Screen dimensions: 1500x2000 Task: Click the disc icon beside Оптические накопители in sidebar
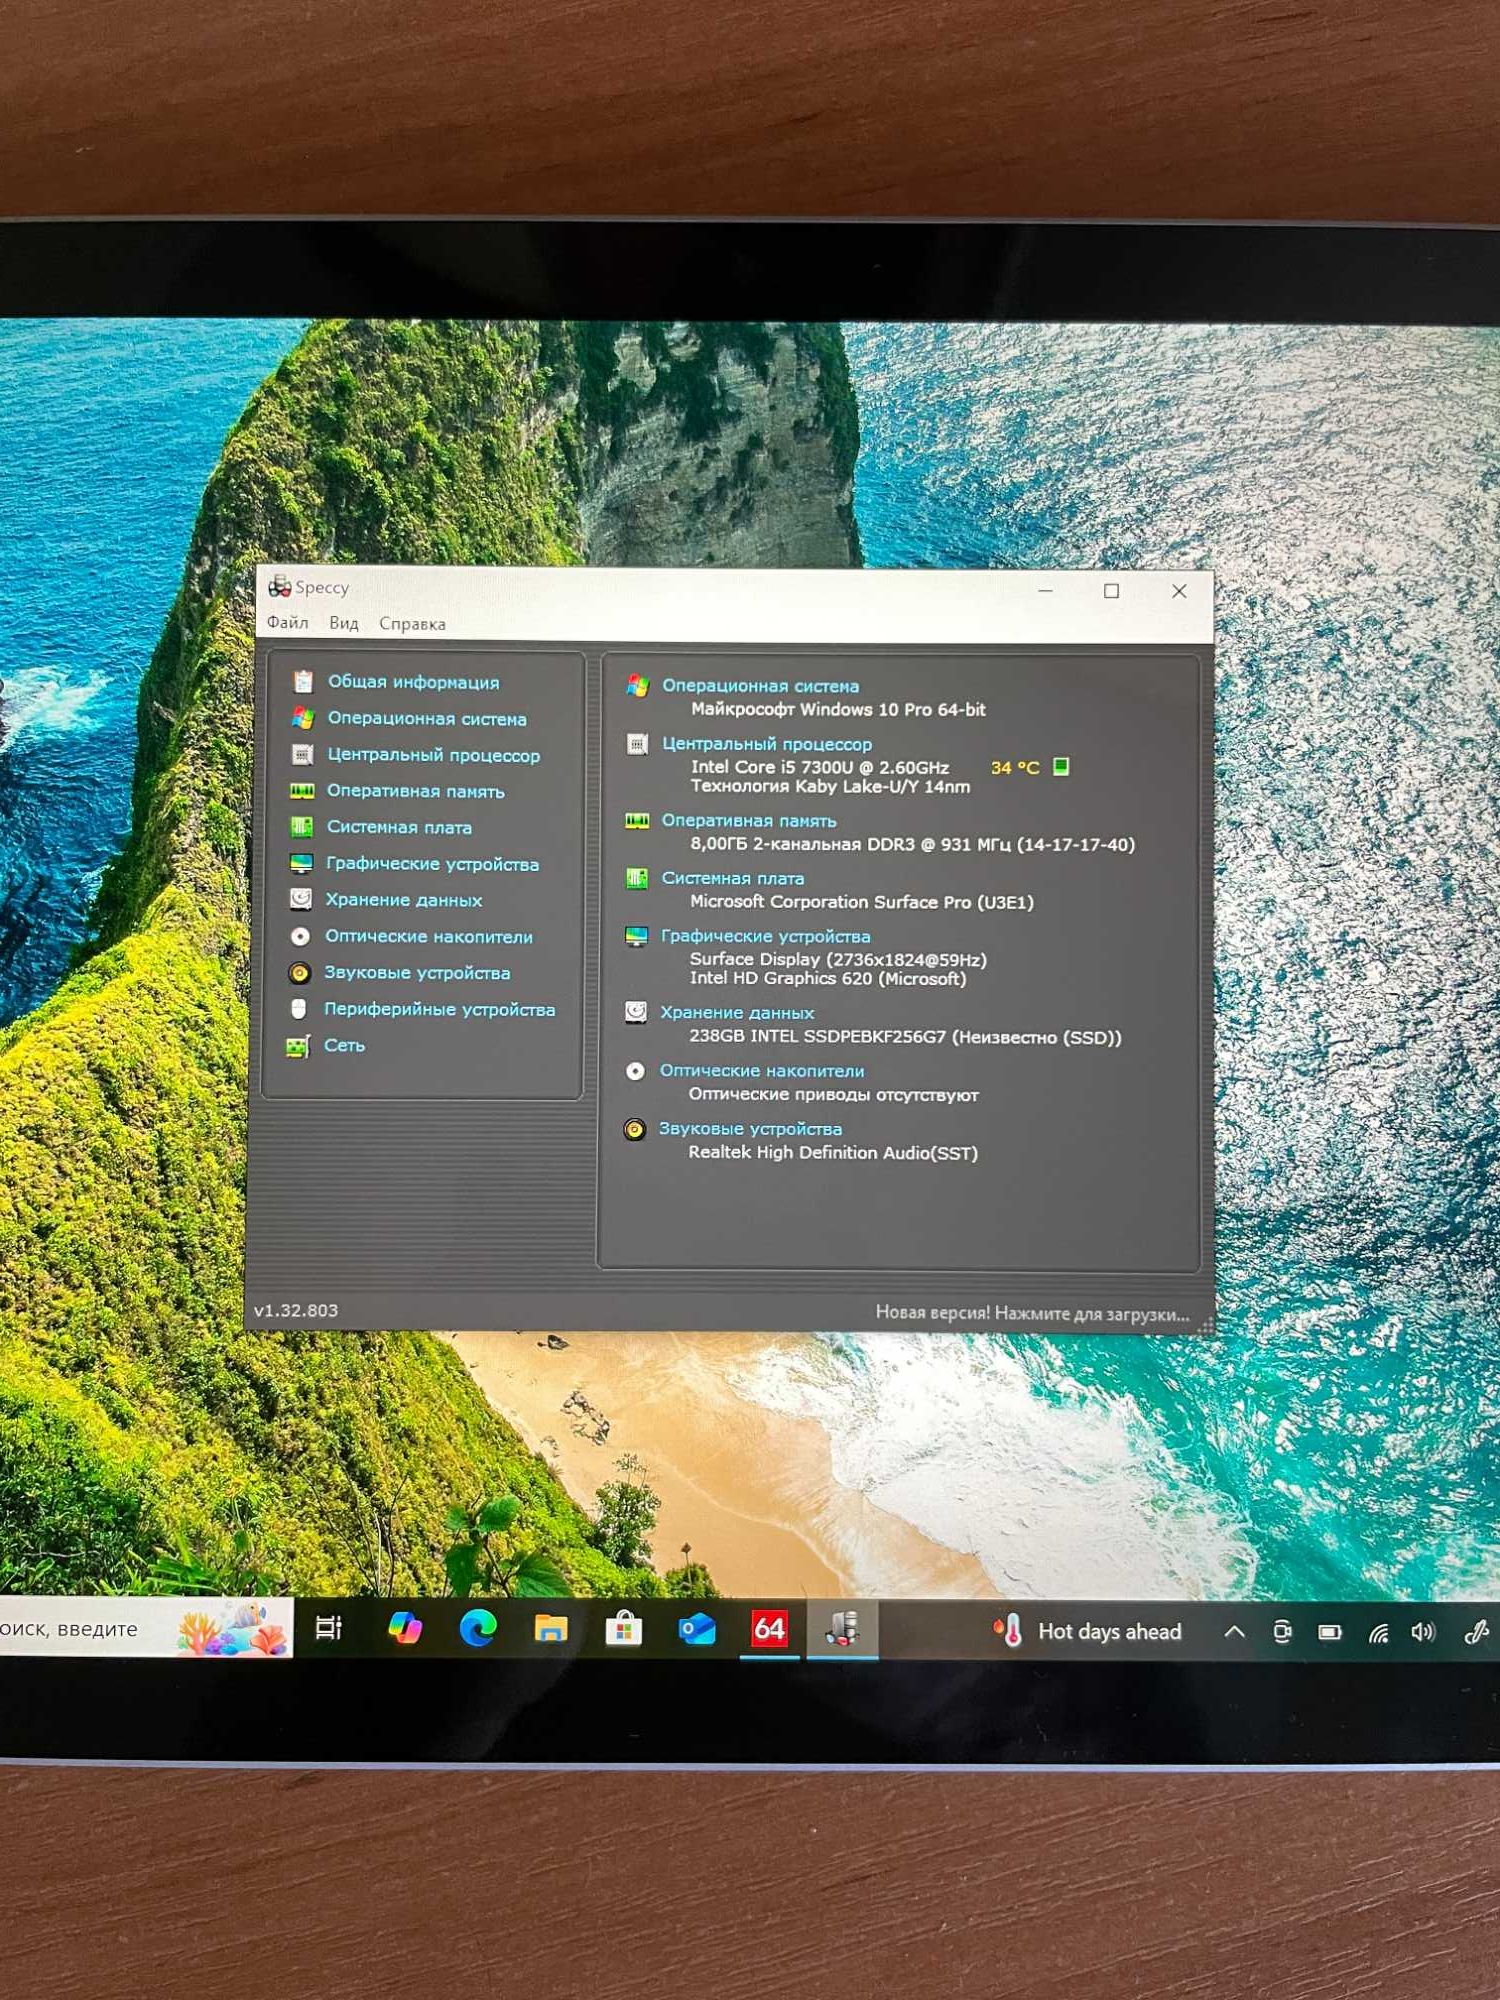pyautogui.click(x=300, y=936)
